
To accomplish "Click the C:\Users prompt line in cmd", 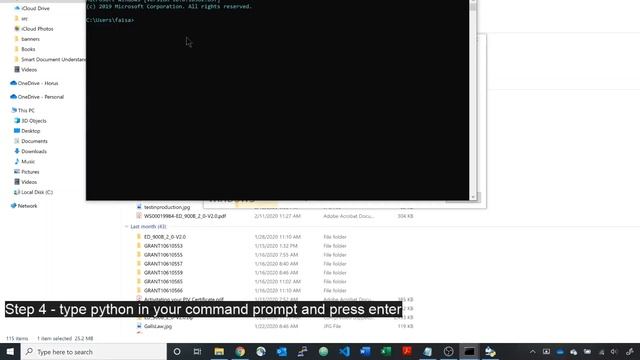I will pos(110,20).
